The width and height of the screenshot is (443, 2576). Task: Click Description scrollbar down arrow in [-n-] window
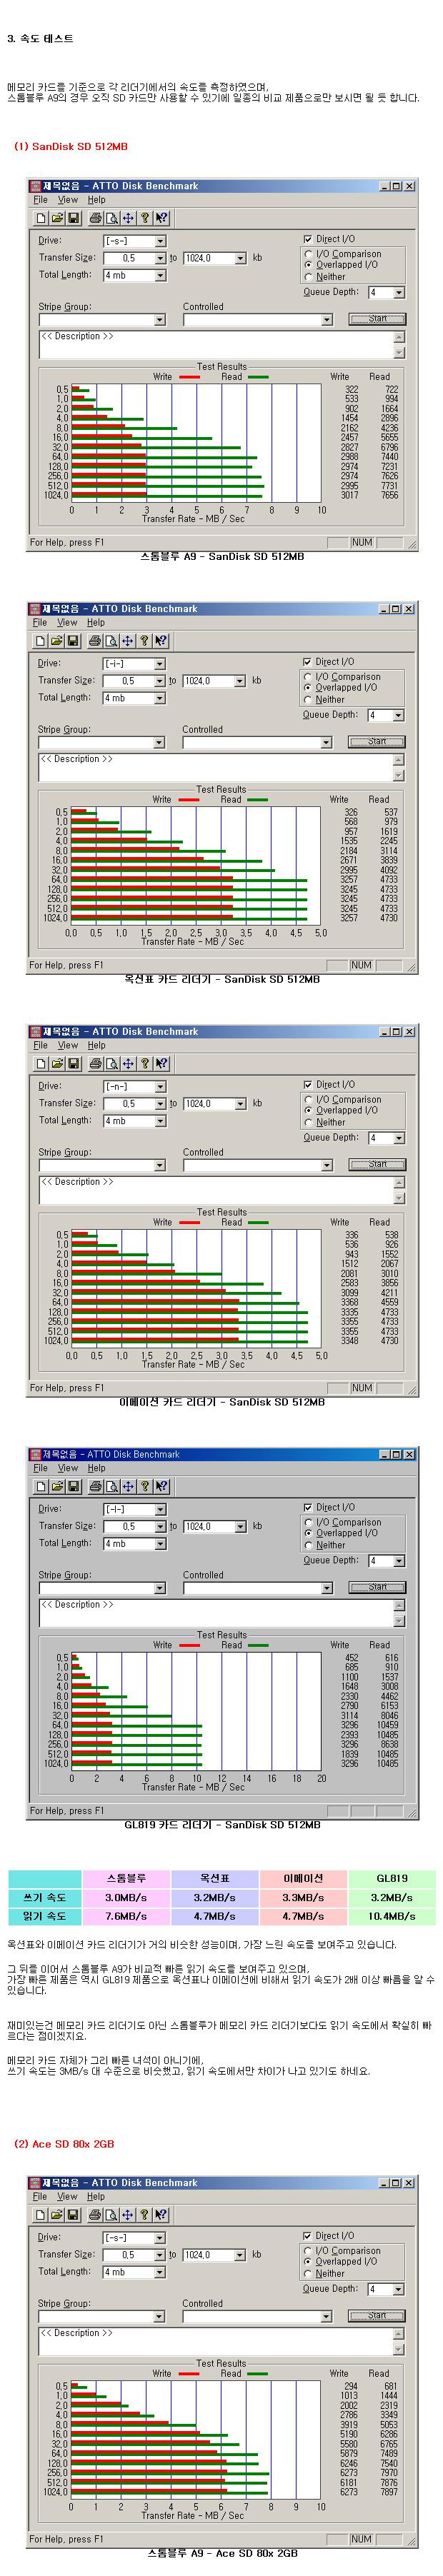[399, 1198]
